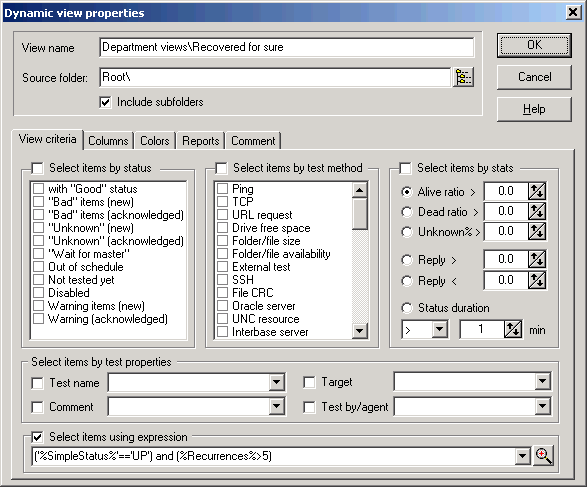Open the Colors tab

[x=155, y=141]
